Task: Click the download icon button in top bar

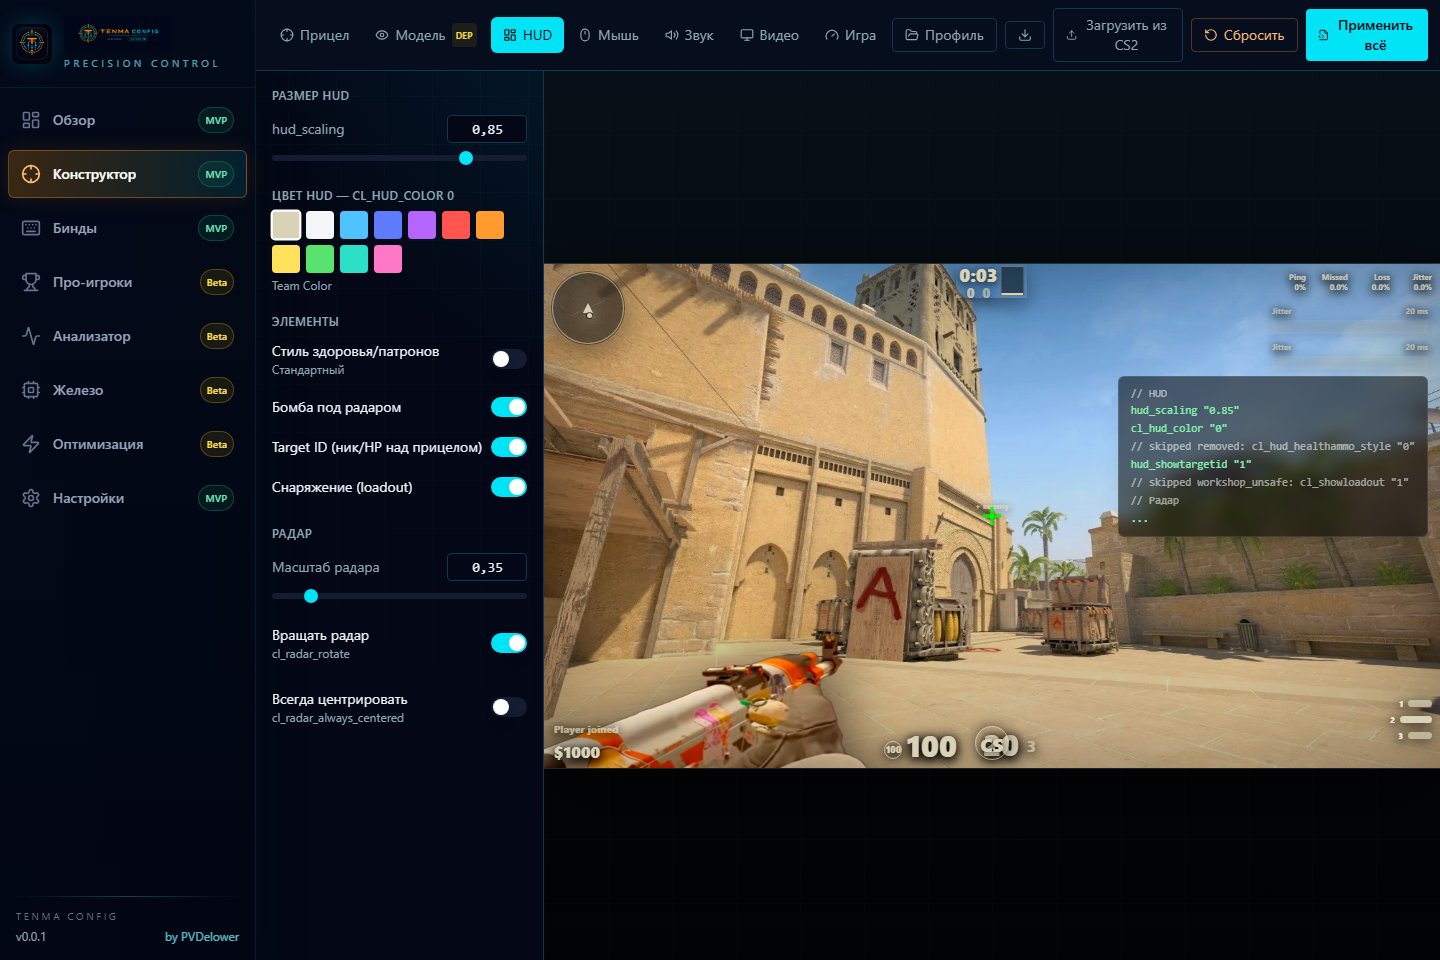Action: [x=1025, y=35]
